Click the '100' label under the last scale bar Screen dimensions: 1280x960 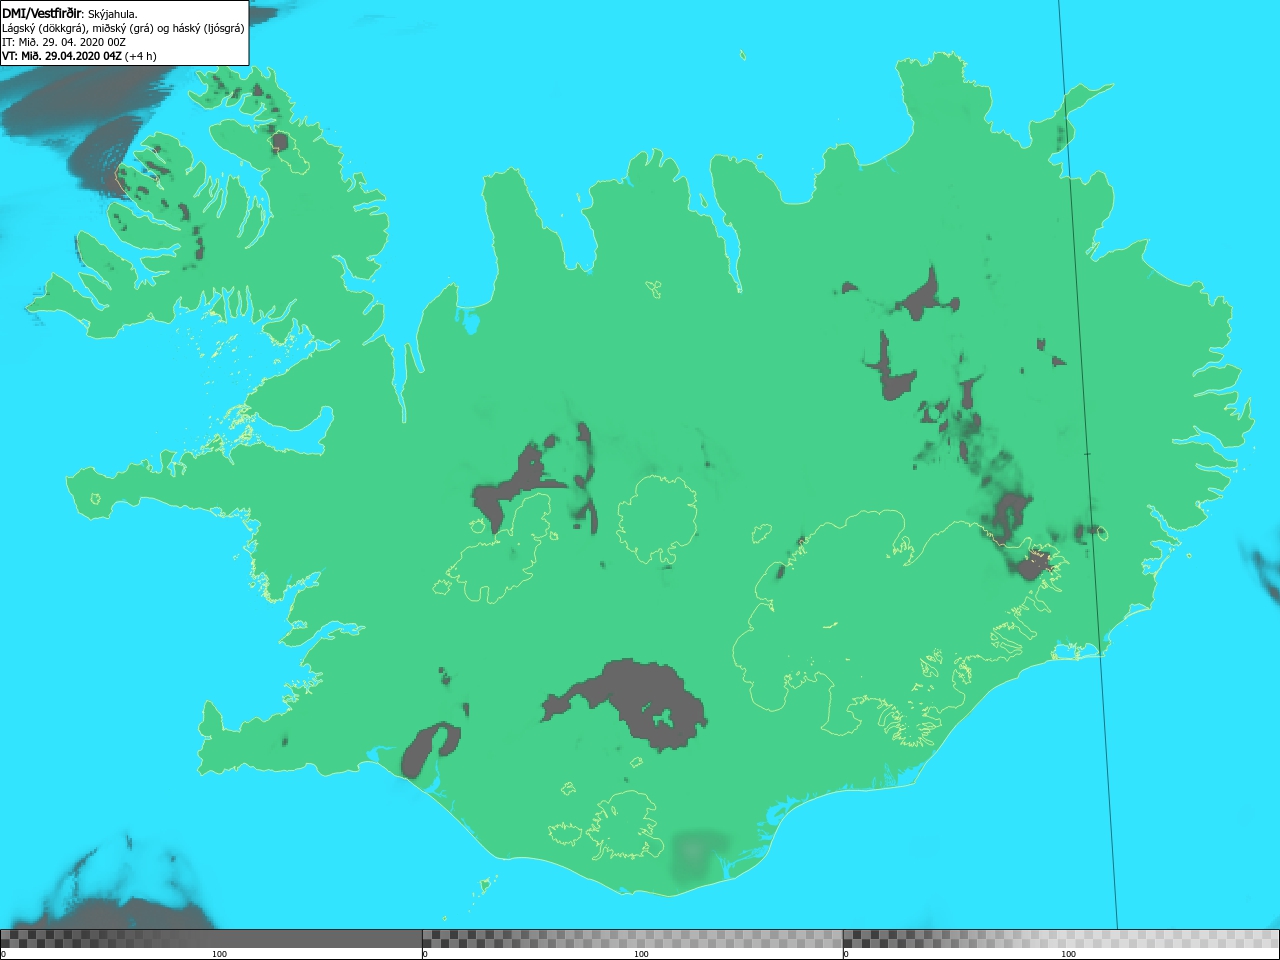pyautogui.click(x=1068, y=954)
